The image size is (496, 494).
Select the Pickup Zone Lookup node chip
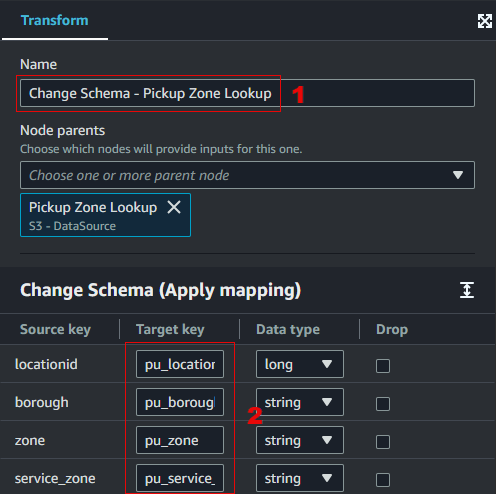[93, 215]
